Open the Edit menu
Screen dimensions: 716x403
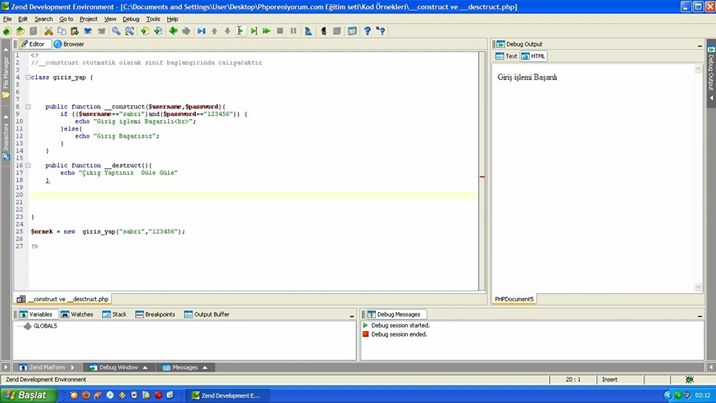(23, 19)
